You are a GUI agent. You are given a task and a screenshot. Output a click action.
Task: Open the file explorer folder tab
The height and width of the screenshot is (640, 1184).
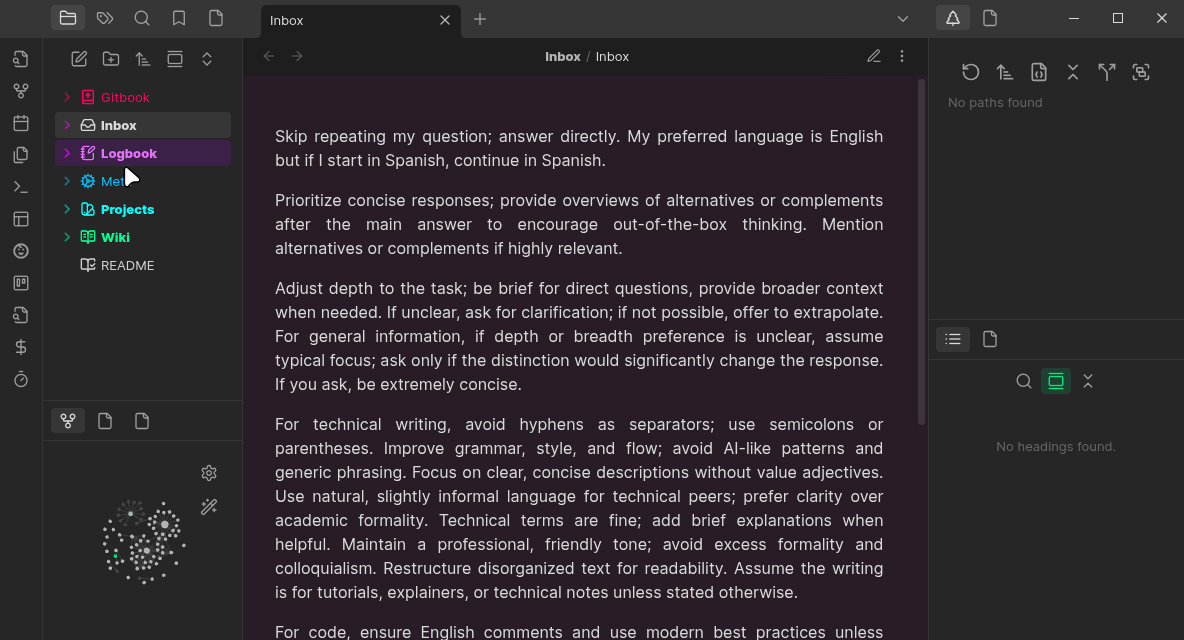[68, 18]
